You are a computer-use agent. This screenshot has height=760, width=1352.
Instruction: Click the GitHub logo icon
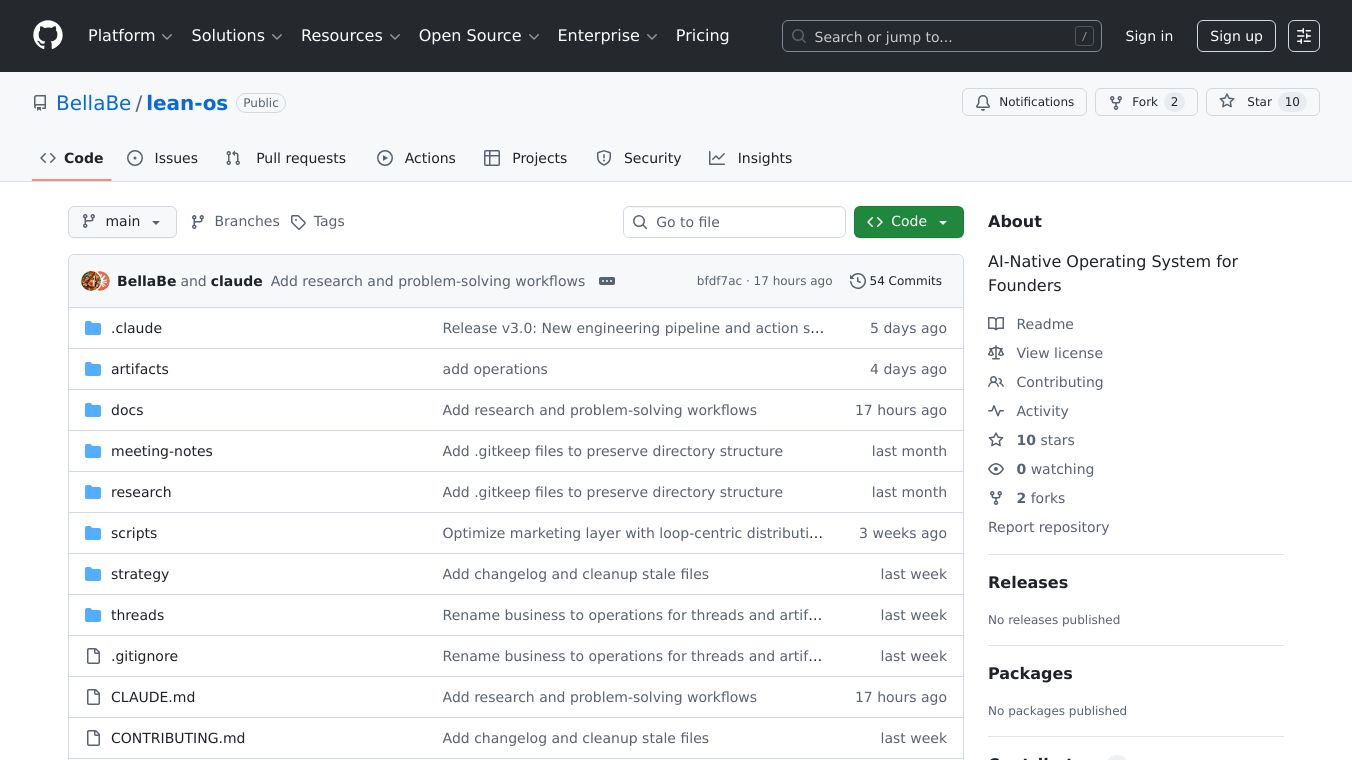point(48,36)
